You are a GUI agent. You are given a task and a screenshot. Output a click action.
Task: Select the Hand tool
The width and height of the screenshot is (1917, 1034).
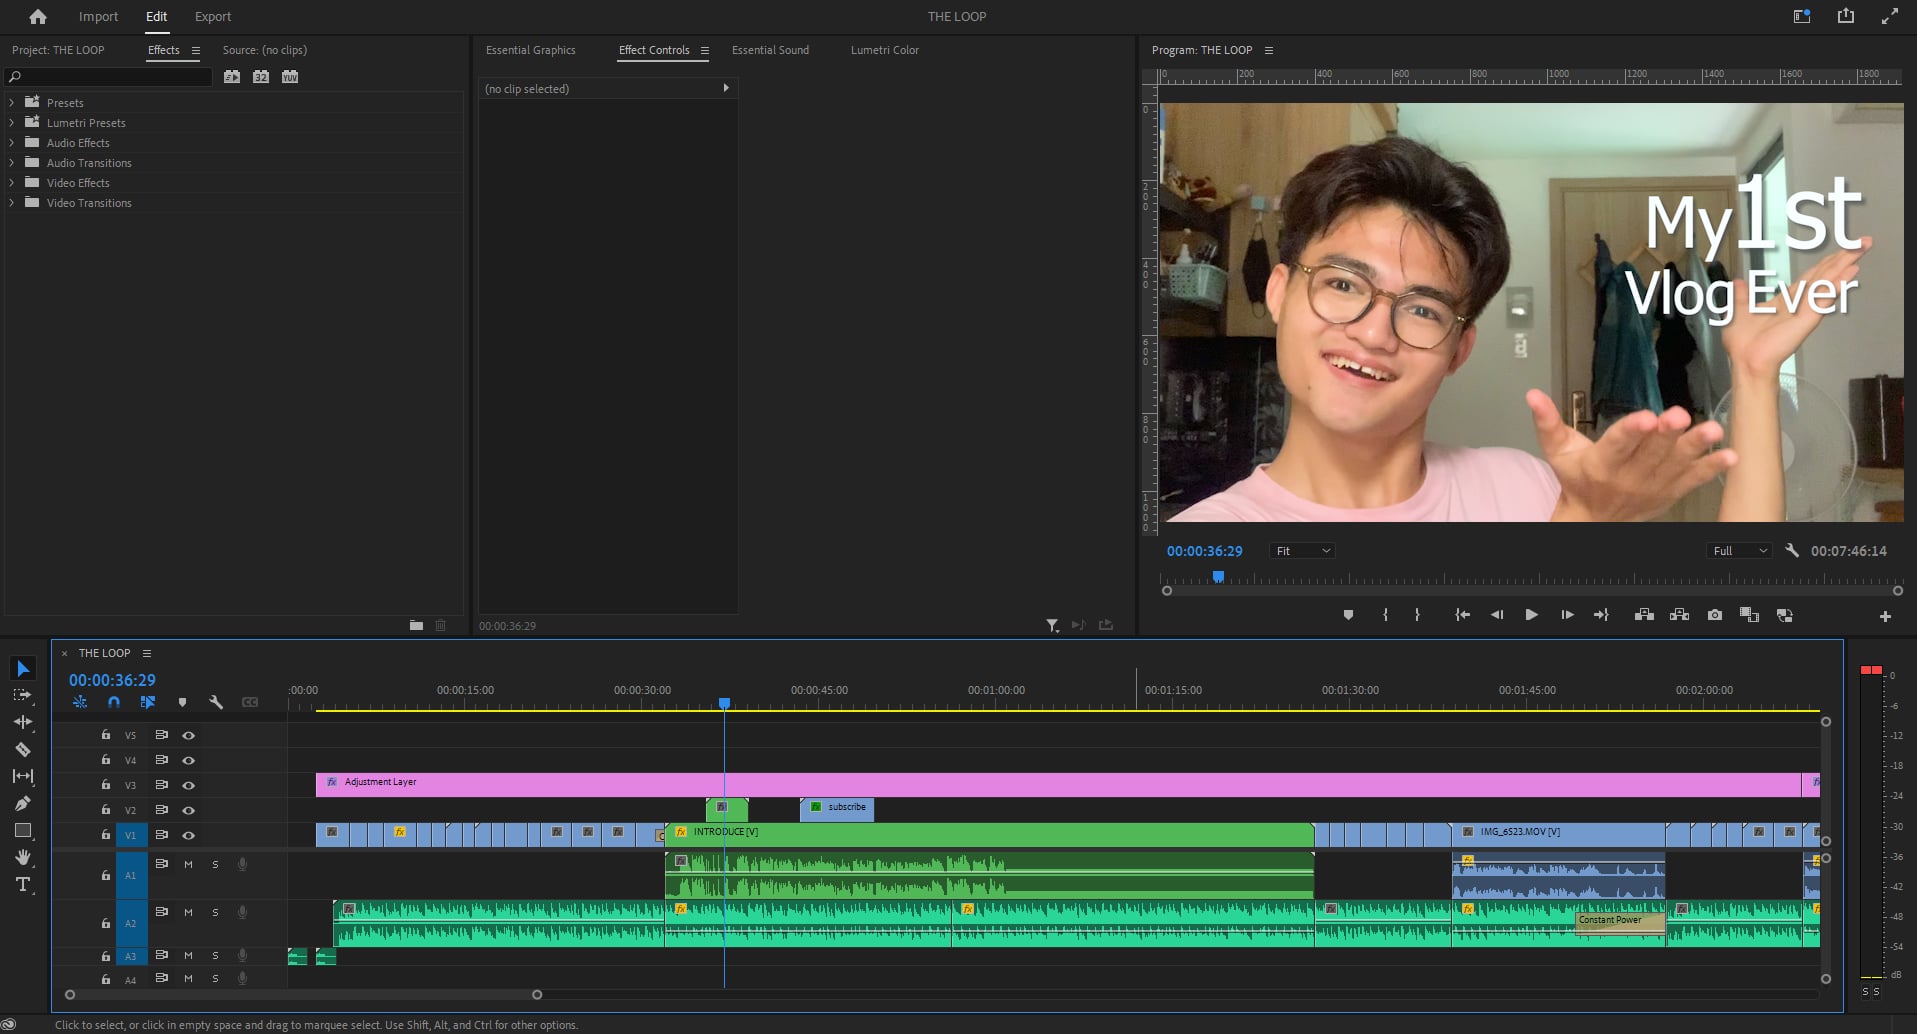22,857
